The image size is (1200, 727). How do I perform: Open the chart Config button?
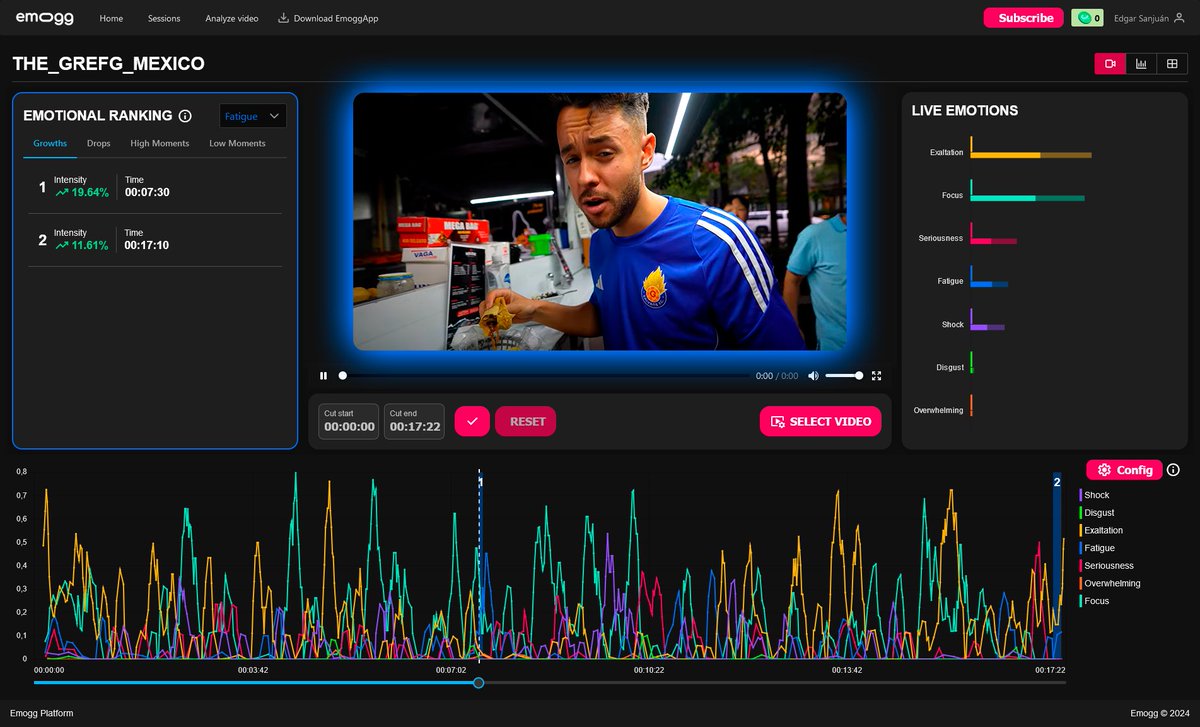pyautogui.click(x=1124, y=470)
